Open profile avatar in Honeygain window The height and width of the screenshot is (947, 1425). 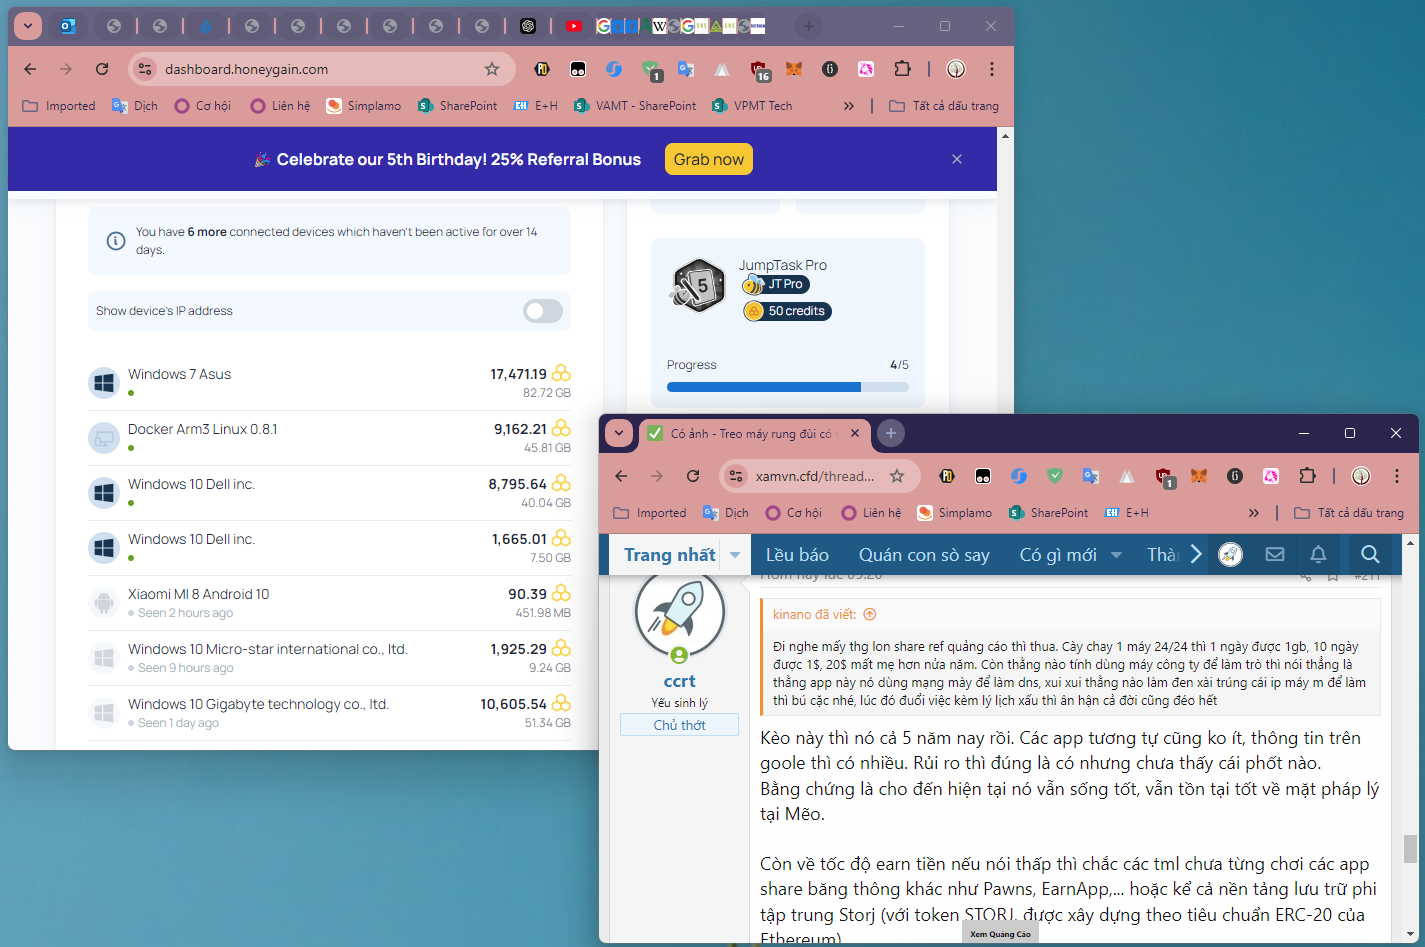(956, 69)
